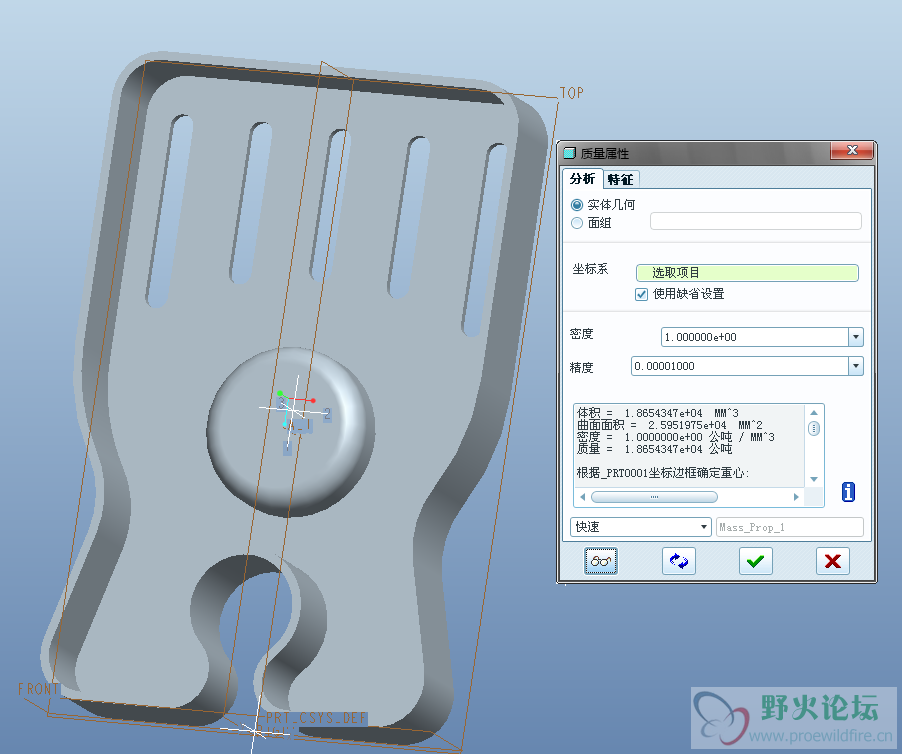The height and width of the screenshot is (754, 902).
Task: Open the 快速 analysis type dropdown
Action: click(641, 527)
